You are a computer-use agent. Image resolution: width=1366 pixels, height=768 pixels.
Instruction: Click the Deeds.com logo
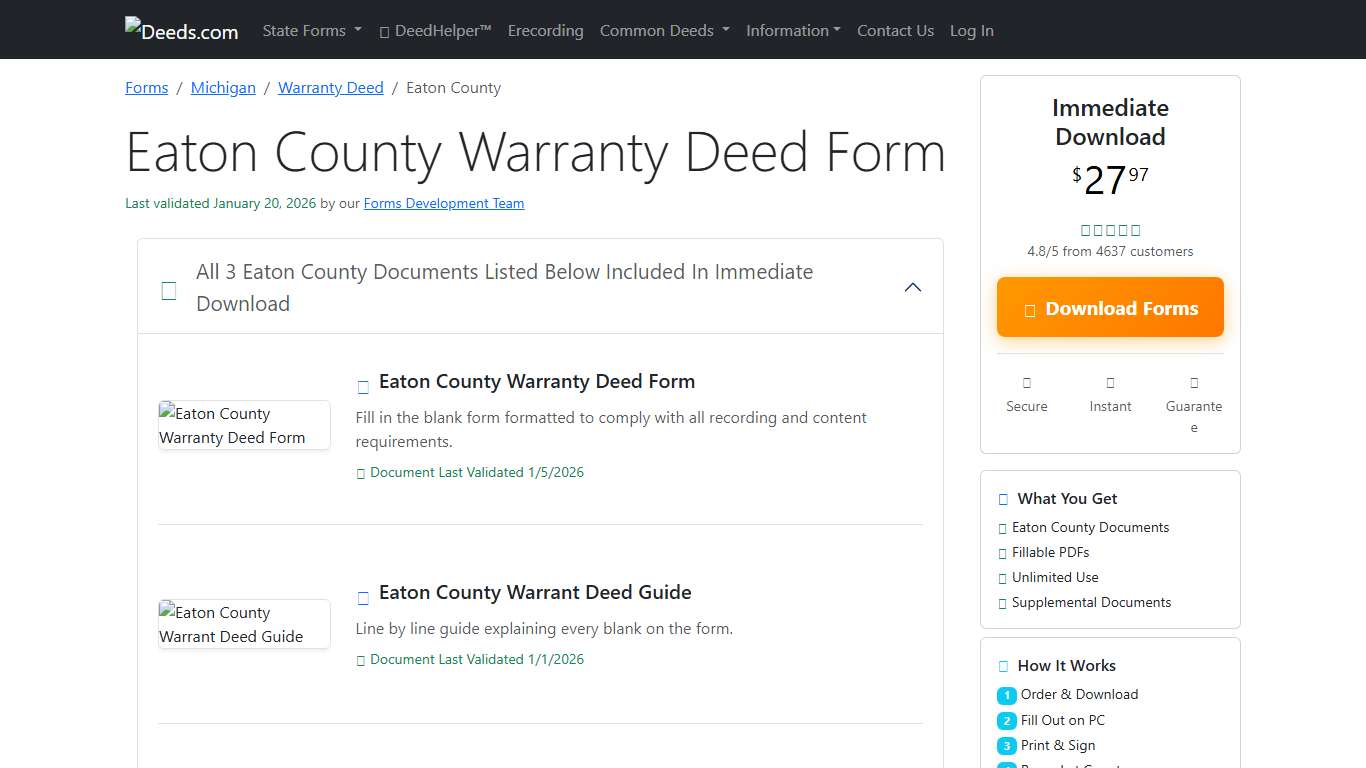pyautogui.click(x=181, y=29)
